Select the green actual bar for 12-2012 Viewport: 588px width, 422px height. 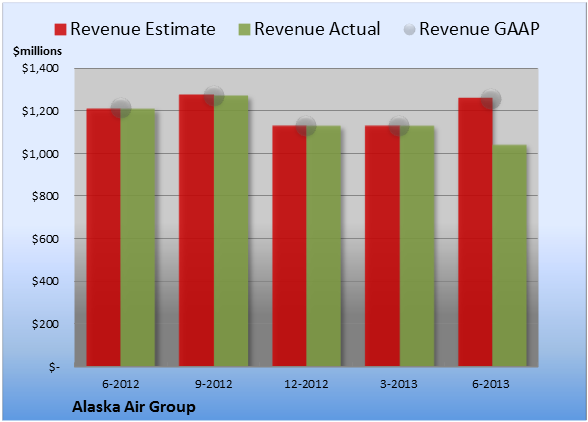(324, 246)
